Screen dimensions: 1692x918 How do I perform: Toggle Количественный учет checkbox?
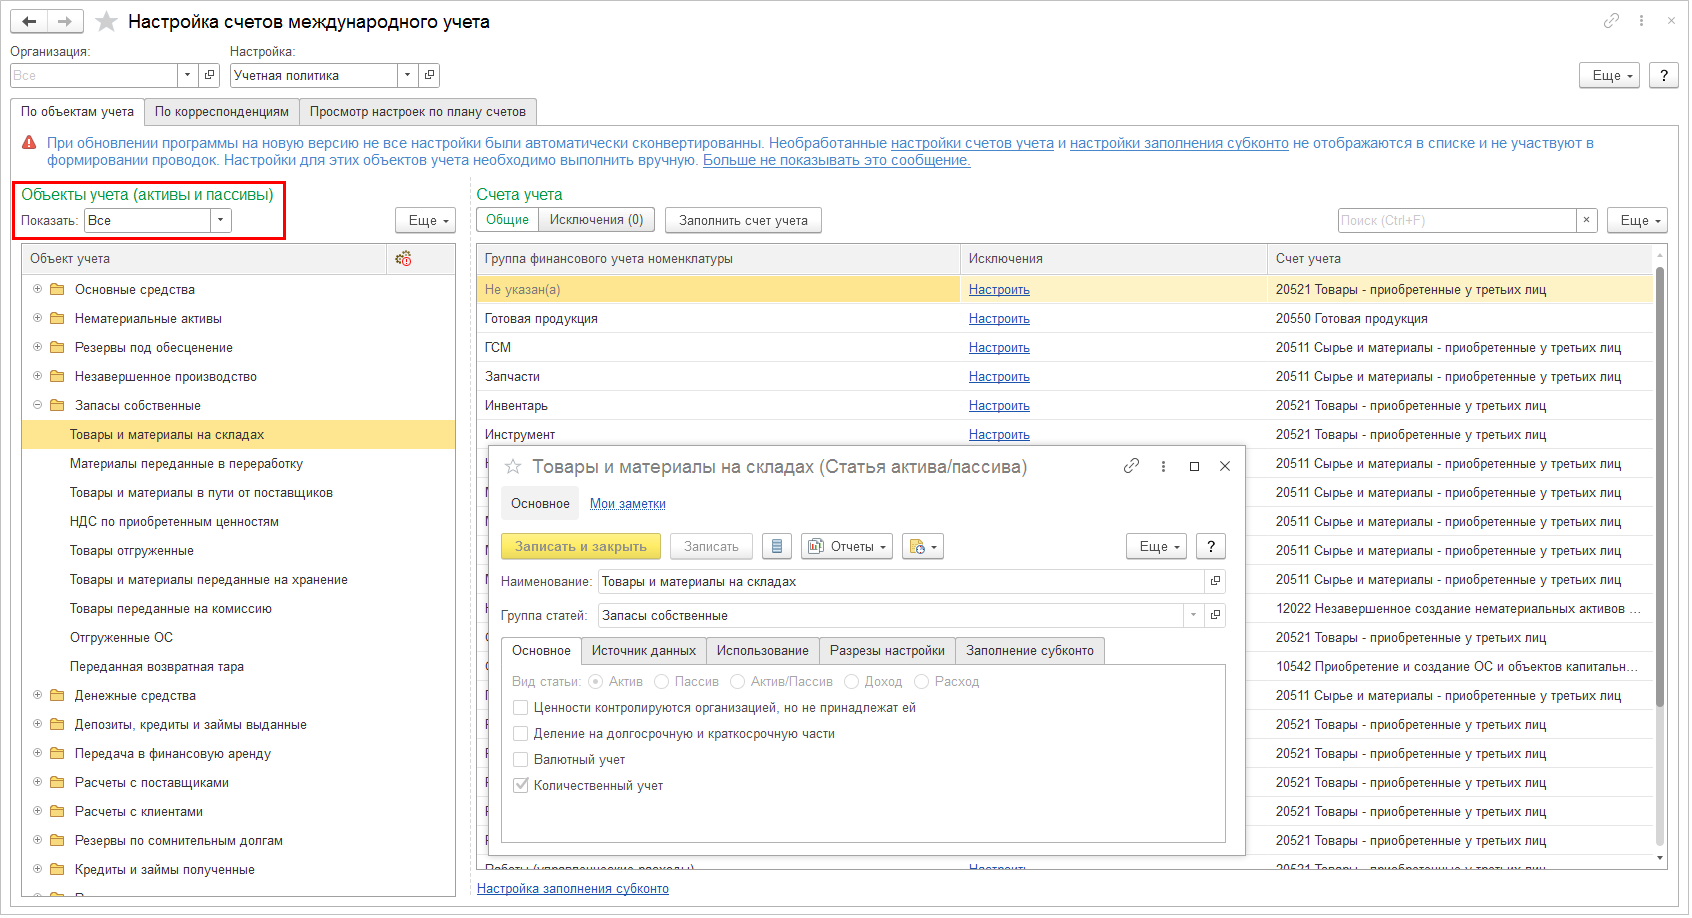(520, 786)
